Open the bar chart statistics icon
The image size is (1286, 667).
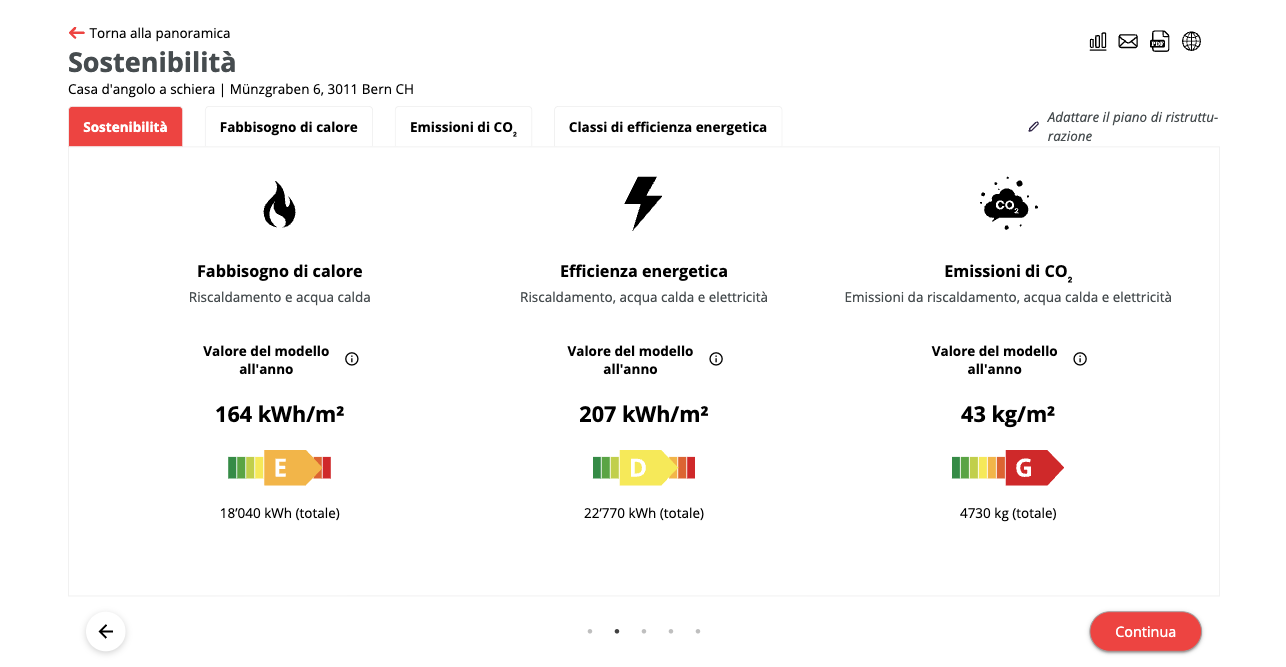(x=1098, y=41)
